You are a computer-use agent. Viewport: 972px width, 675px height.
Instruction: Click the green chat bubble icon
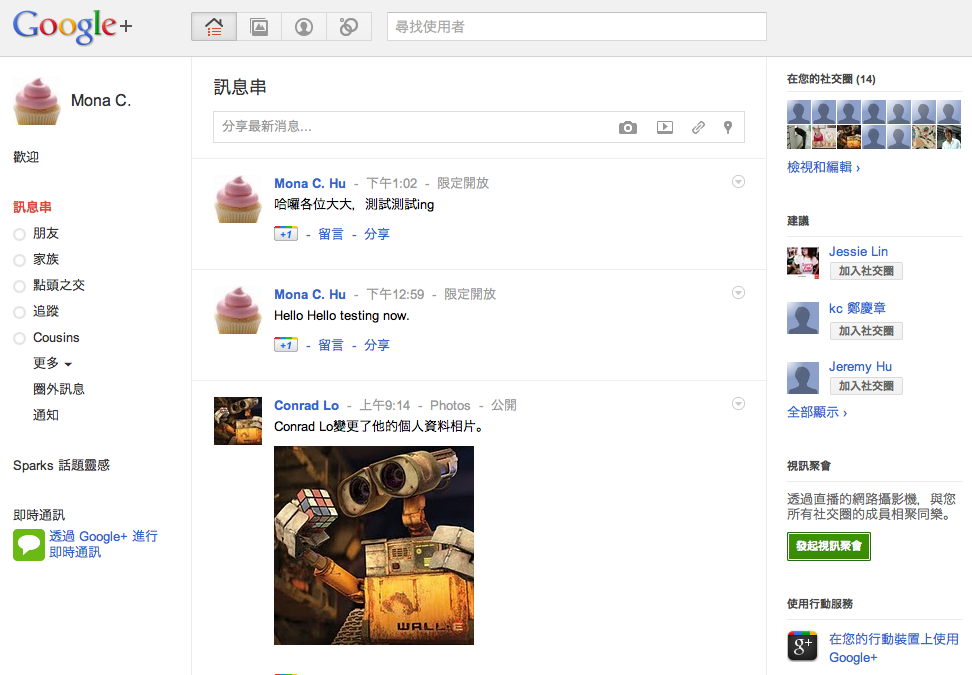click(29, 545)
